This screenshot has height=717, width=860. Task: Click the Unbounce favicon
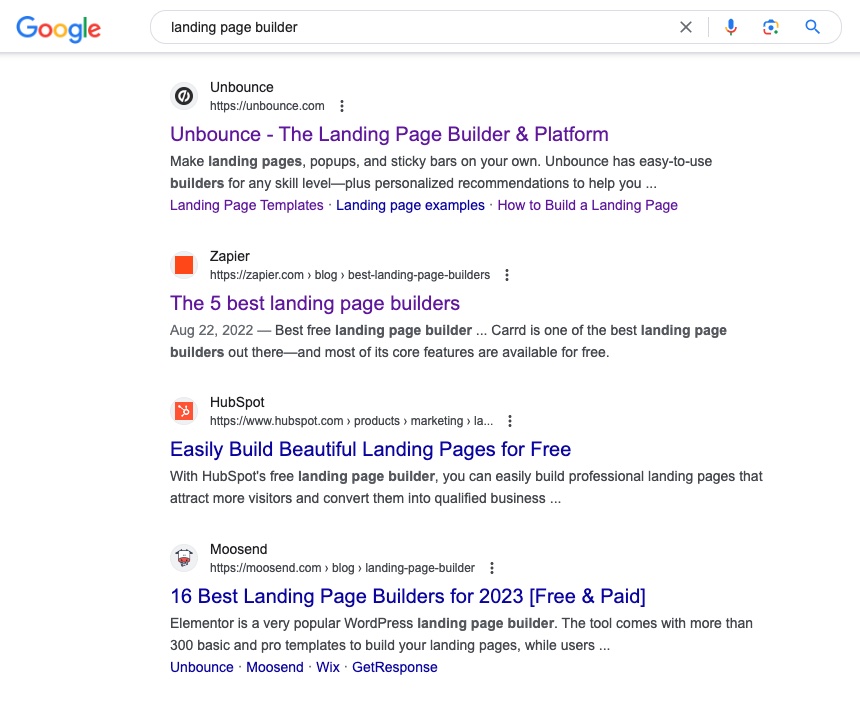(x=184, y=96)
